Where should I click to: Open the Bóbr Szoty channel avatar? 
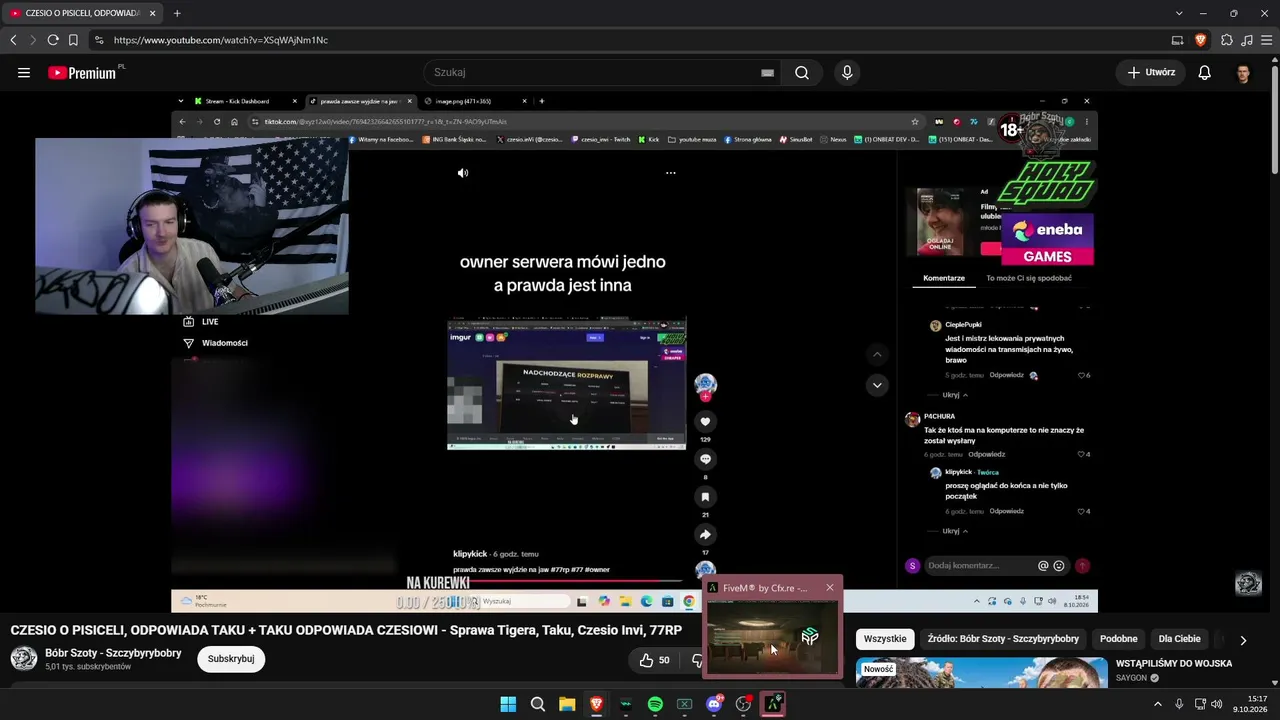coord(24,658)
